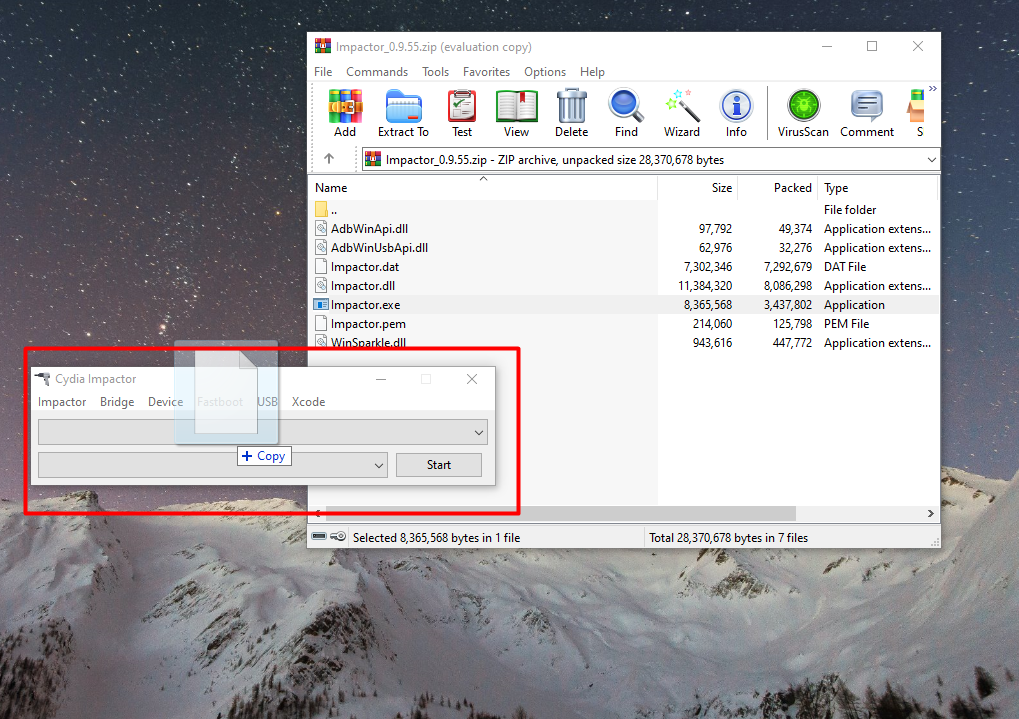This screenshot has height=719, width=1019.
Task: Select AdbWinUsbApi.dll in the file list
Action: (624, 248)
